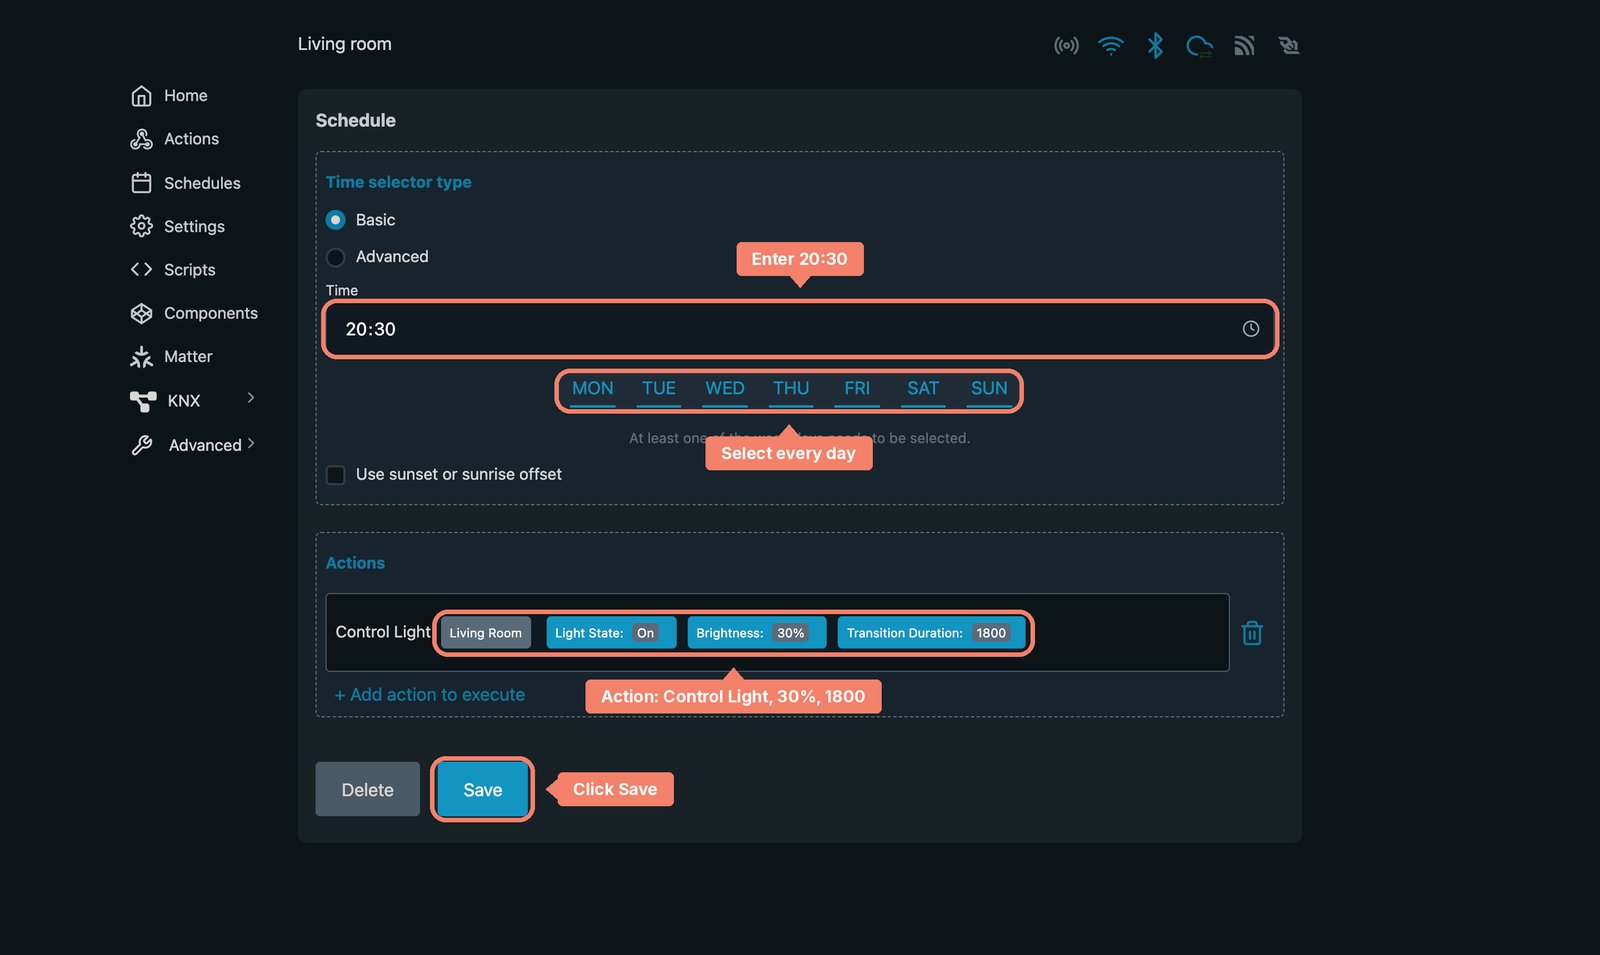Enable the sunset or sunrise offset checkbox

point(336,475)
